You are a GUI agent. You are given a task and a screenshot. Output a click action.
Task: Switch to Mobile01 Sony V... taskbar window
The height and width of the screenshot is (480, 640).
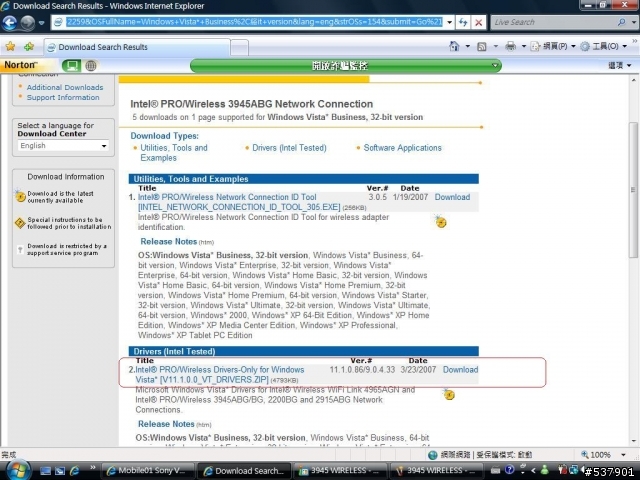click(x=147, y=471)
